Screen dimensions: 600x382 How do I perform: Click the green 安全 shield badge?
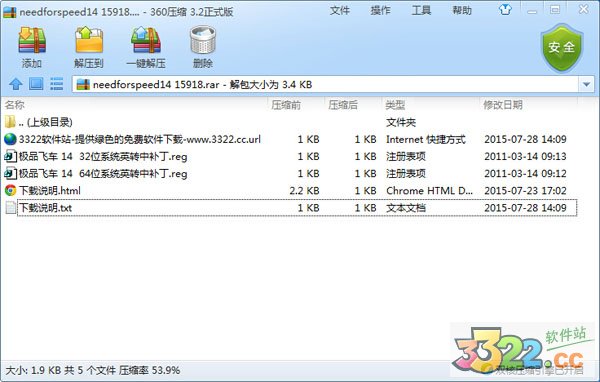point(561,47)
